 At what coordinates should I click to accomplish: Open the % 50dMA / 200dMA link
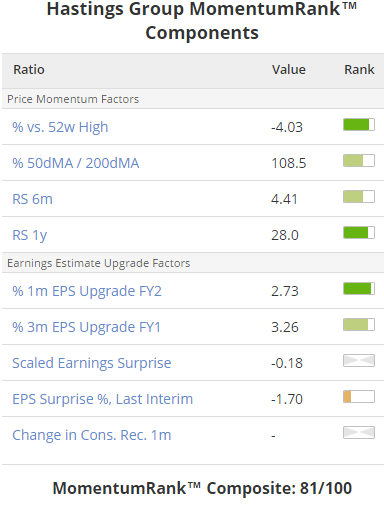(x=76, y=163)
